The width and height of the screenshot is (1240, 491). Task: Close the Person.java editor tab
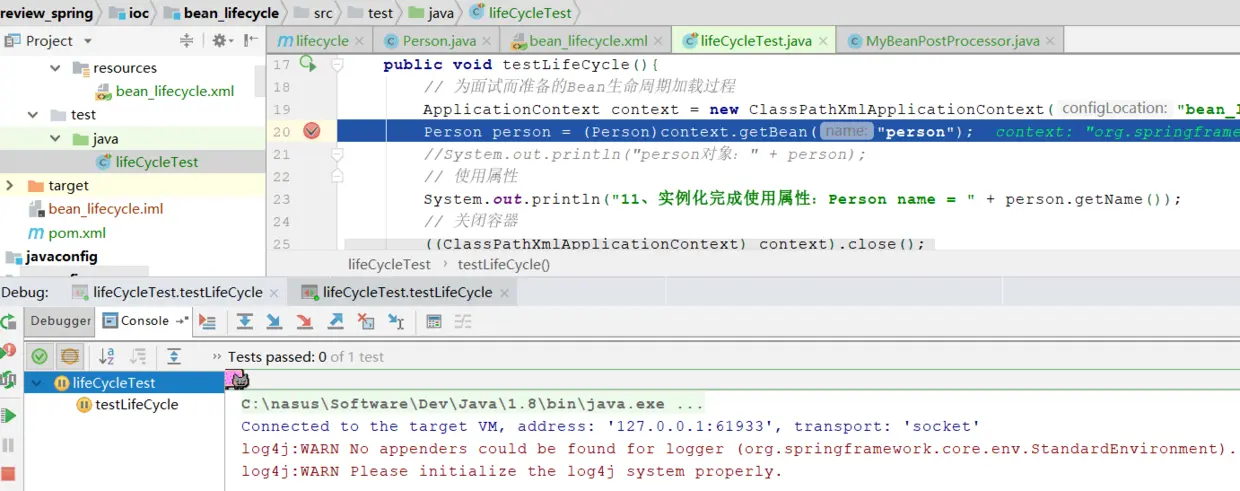click(x=487, y=41)
